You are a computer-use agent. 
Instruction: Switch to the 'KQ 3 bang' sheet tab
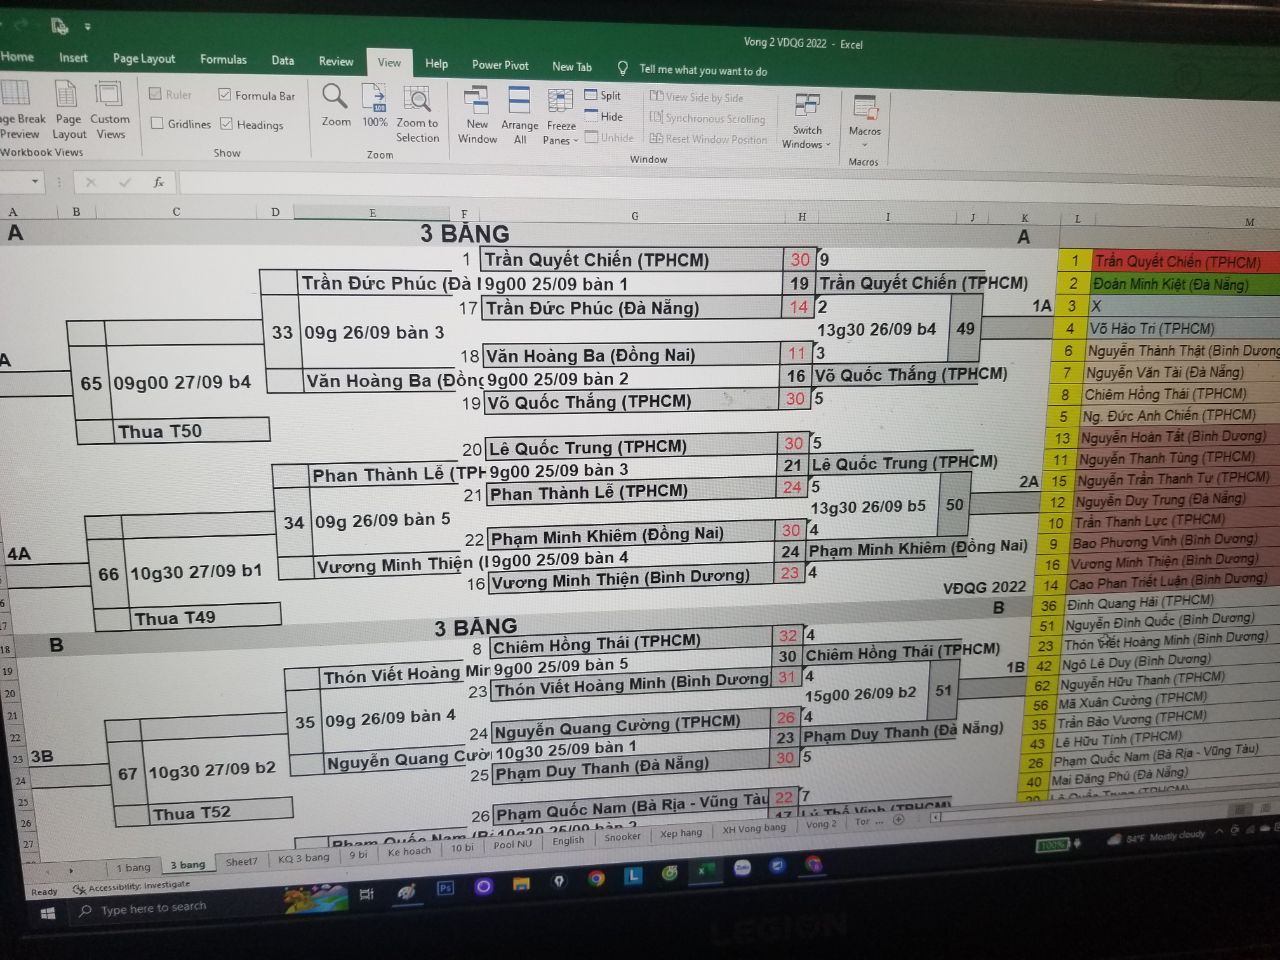(303, 858)
